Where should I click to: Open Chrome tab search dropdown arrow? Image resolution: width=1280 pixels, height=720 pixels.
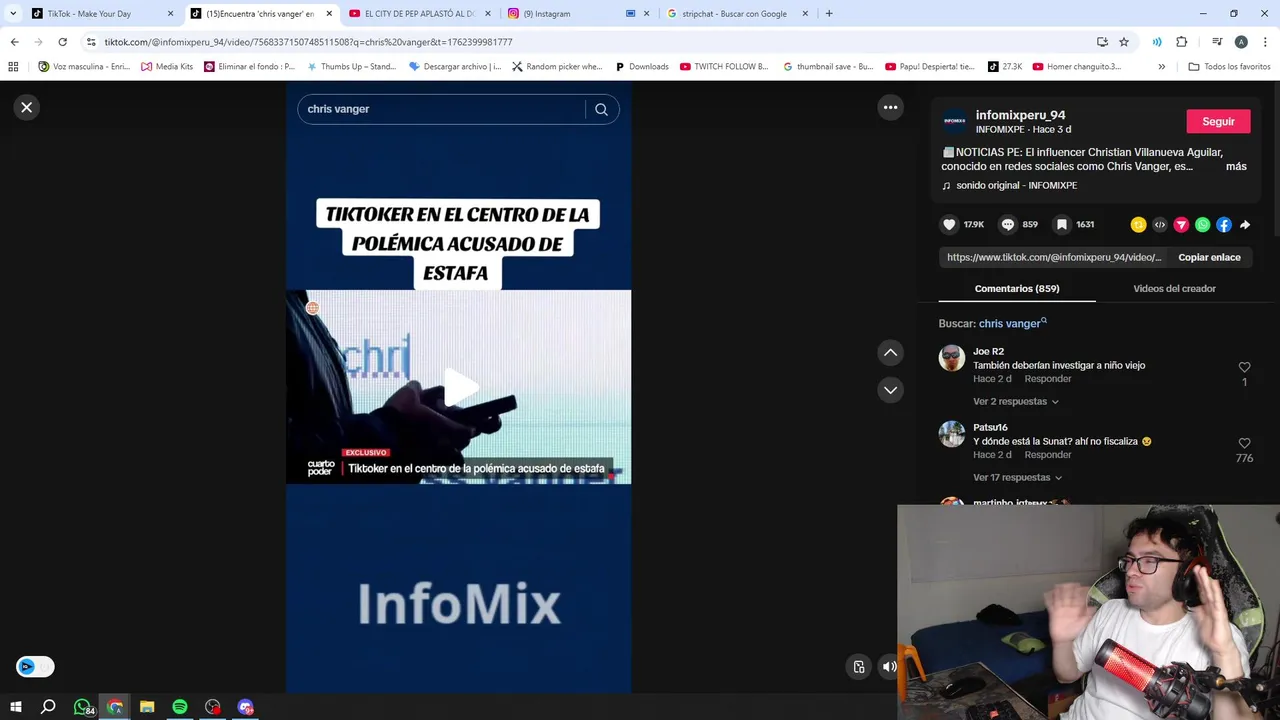pyautogui.click(x=13, y=14)
